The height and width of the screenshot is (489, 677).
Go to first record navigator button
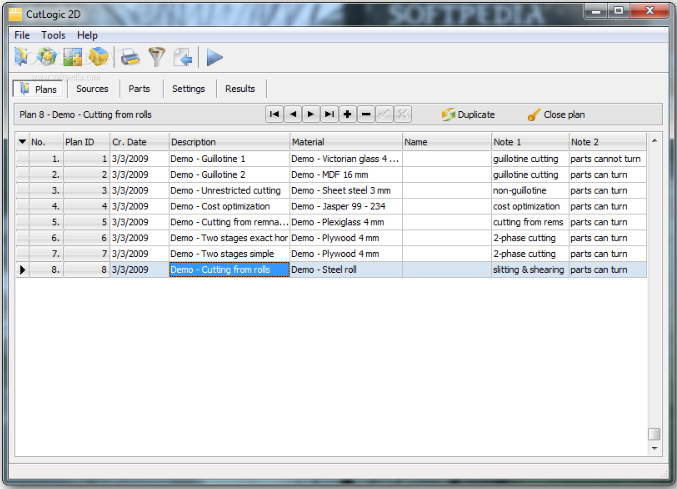pos(274,114)
